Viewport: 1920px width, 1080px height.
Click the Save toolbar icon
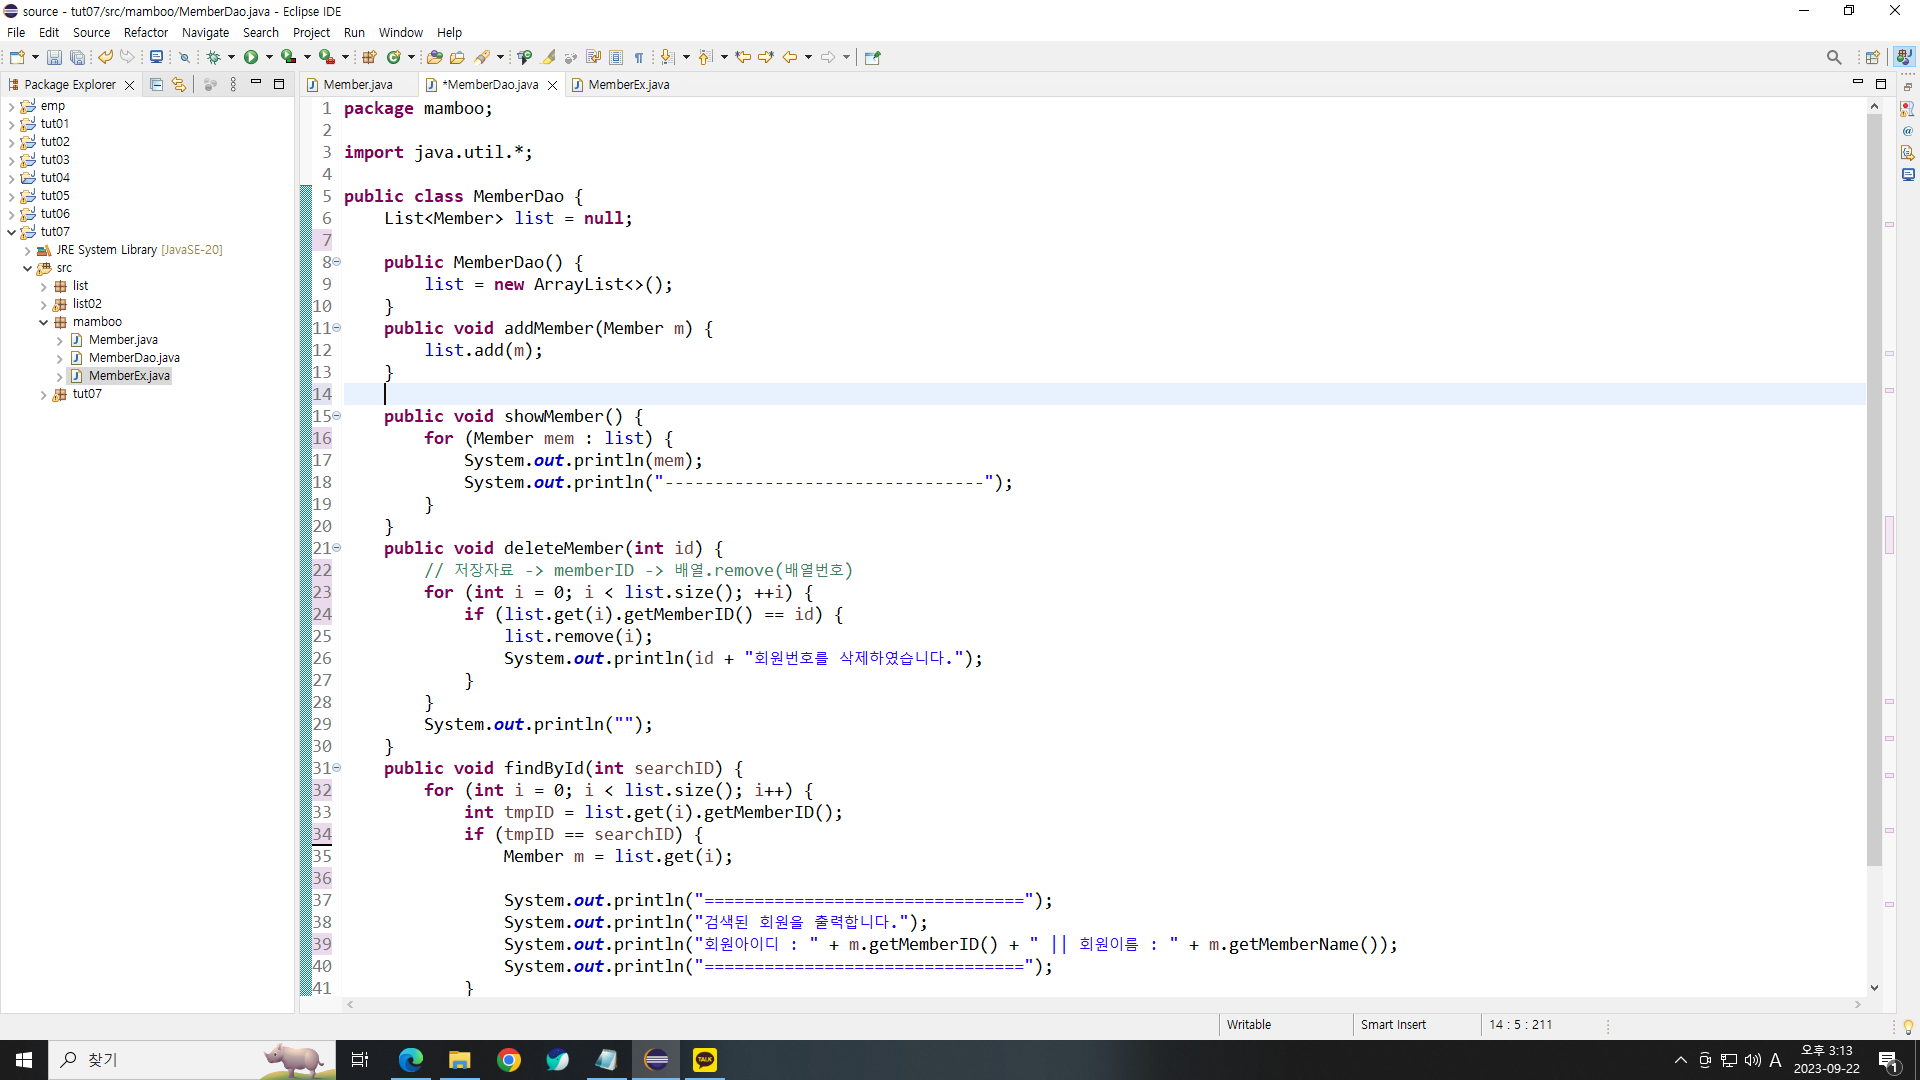tap(54, 58)
